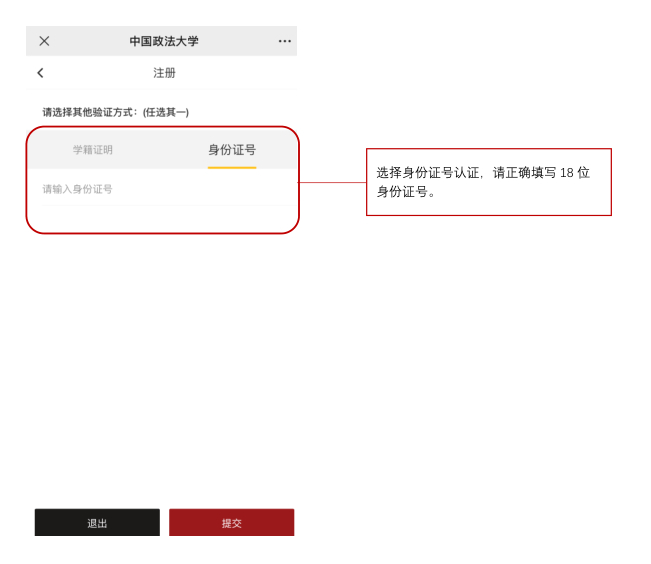Viewport: 651px width, 564px height.
Task: Click the 注册 page heading
Action: point(164,73)
